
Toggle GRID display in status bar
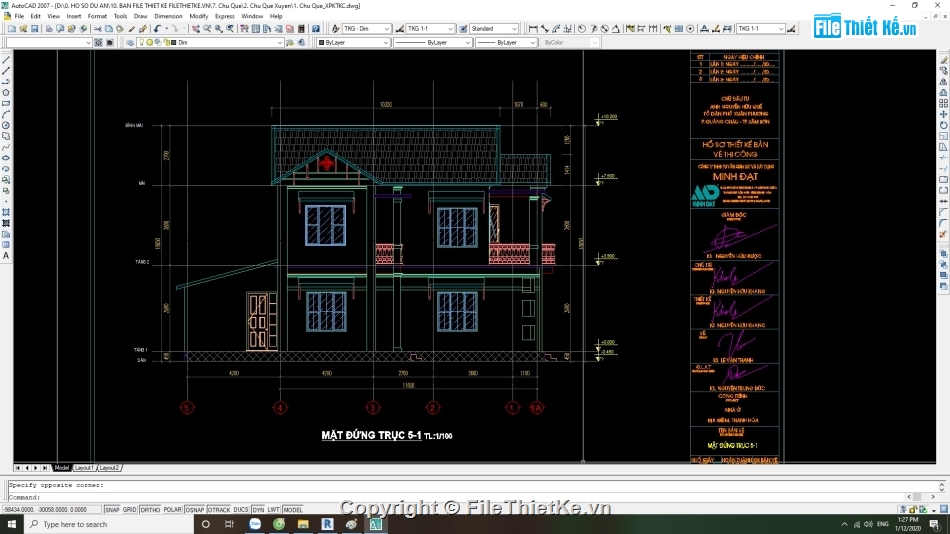(x=130, y=510)
